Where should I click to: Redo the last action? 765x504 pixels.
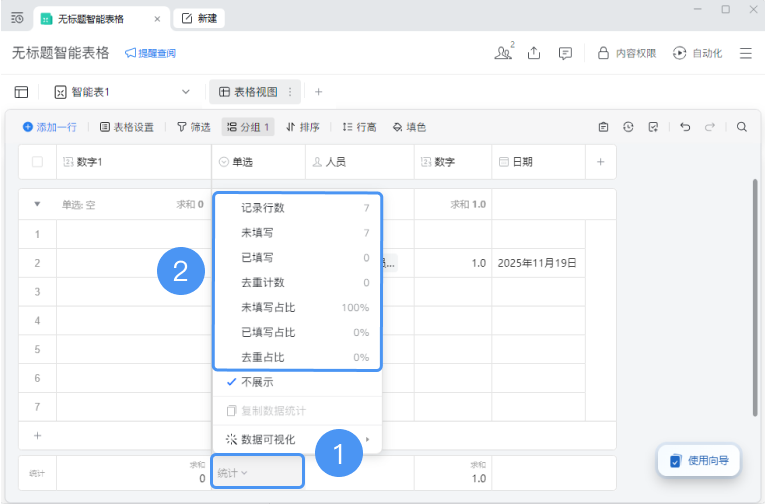(x=710, y=127)
